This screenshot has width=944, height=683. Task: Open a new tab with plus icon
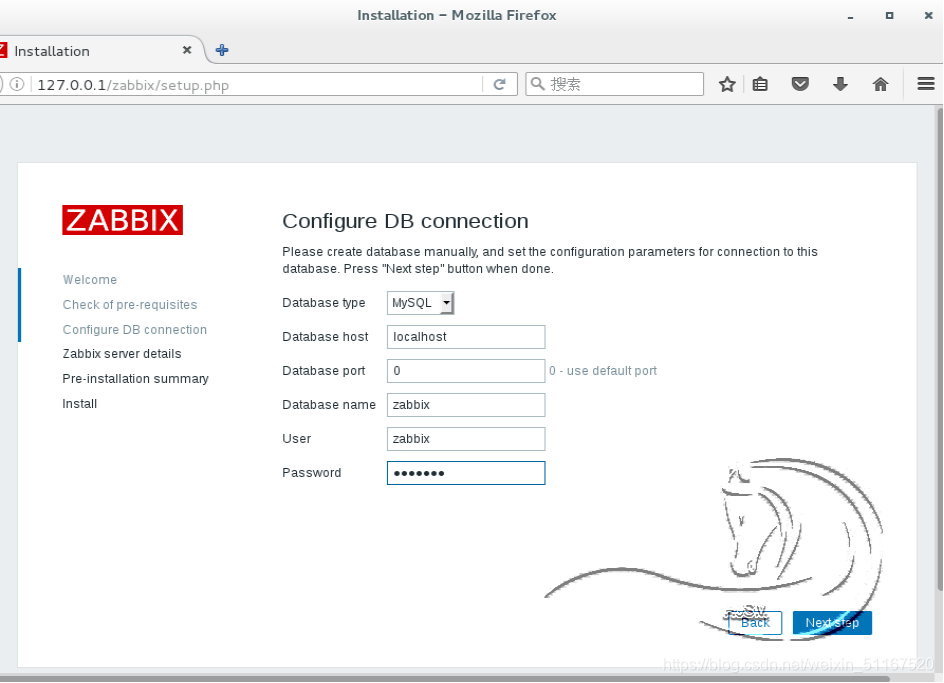pyautogui.click(x=222, y=50)
